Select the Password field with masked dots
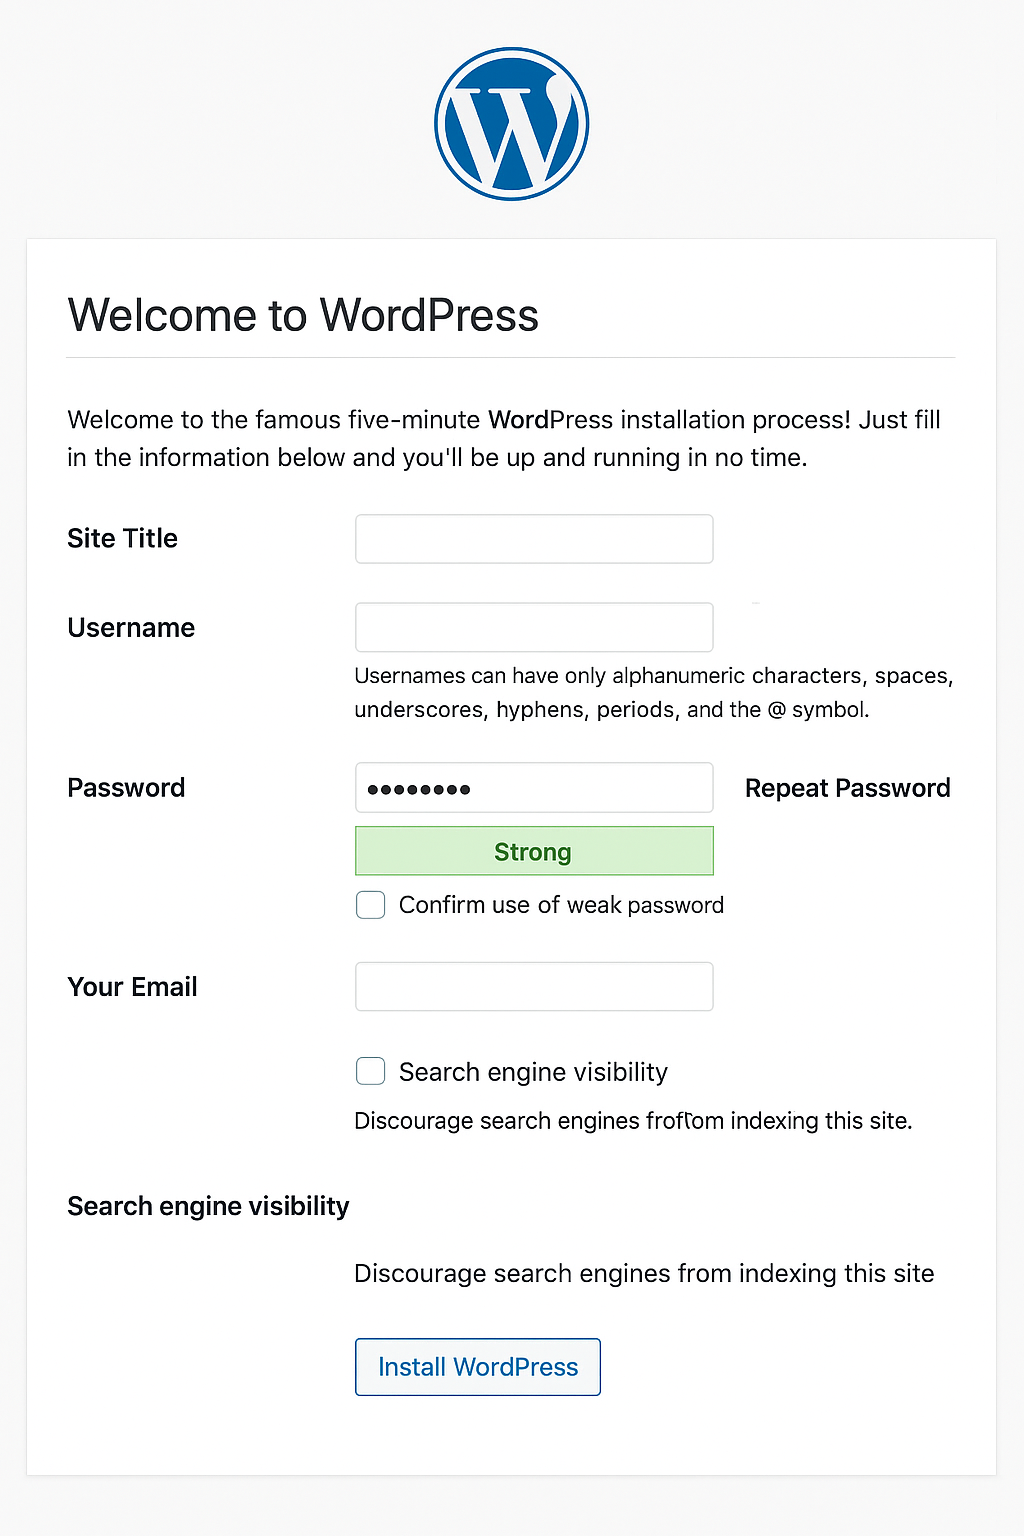 534,788
